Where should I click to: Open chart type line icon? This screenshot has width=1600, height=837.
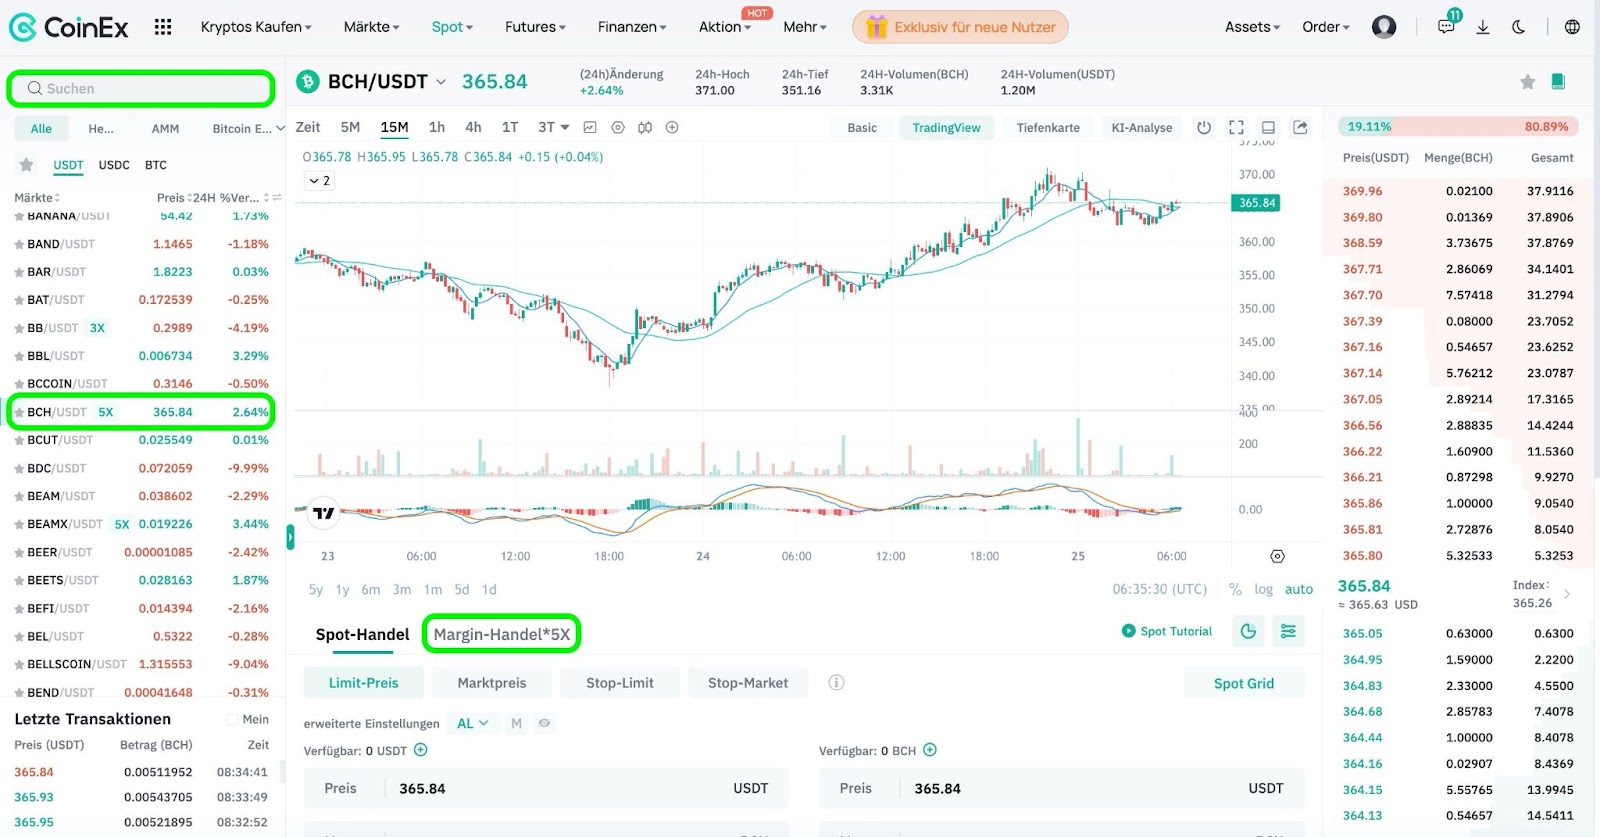(x=590, y=127)
